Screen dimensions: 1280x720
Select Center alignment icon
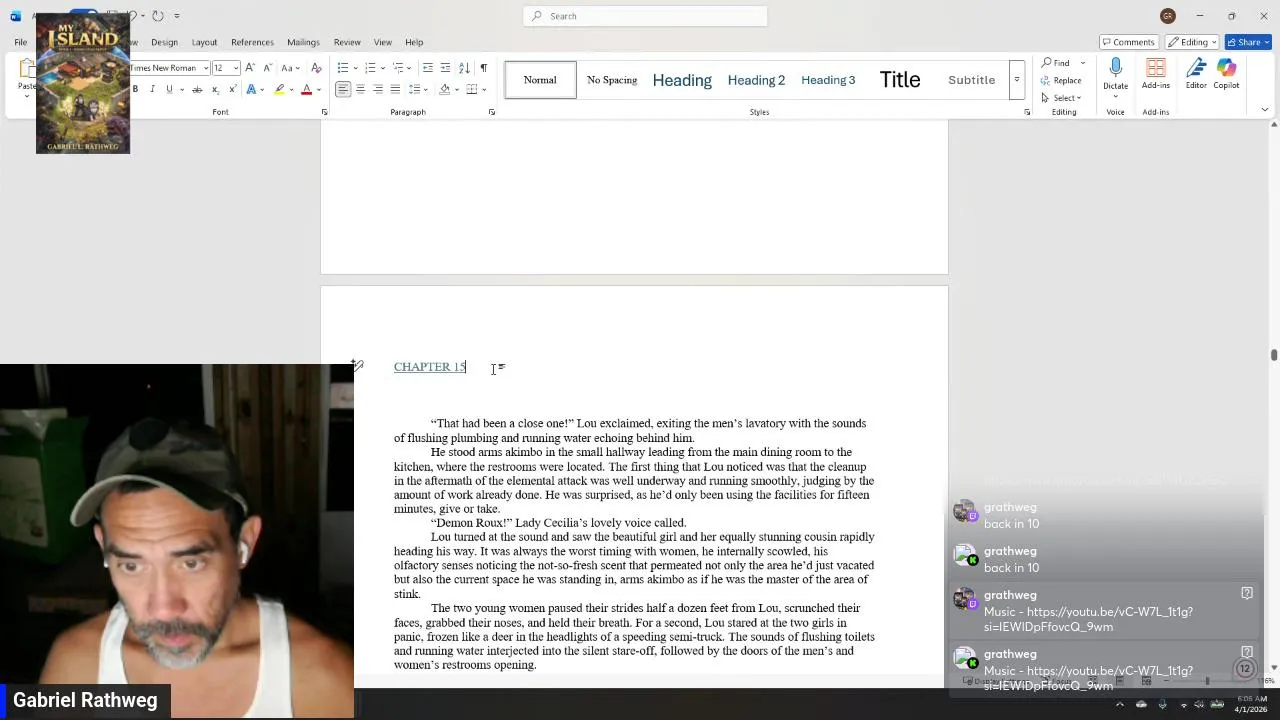tap(360, 90)
